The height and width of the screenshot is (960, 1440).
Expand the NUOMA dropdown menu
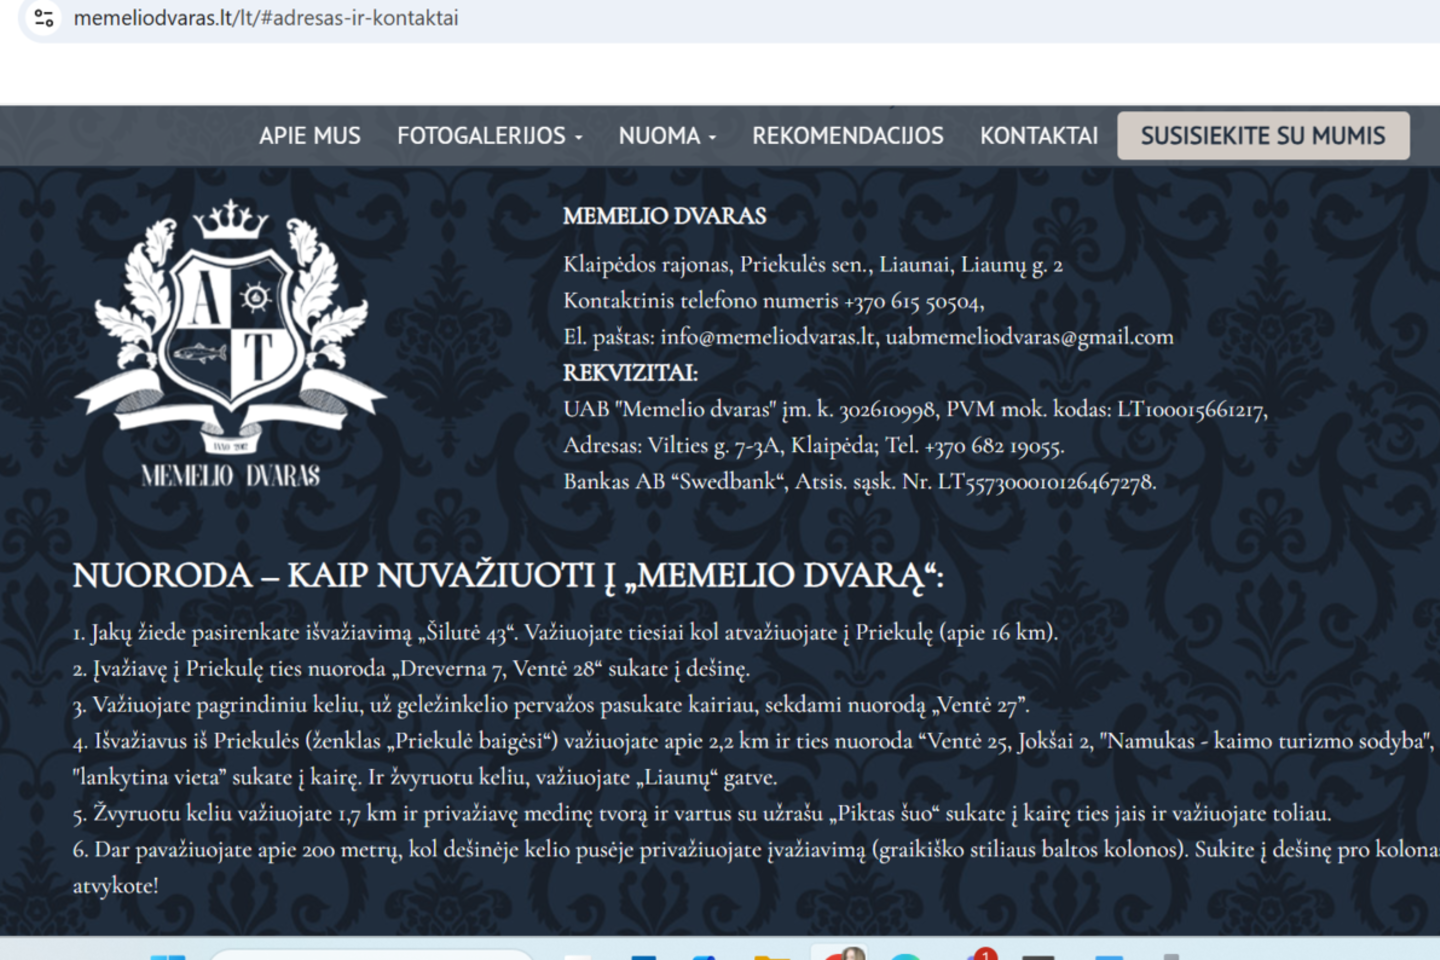click(667, 136)
